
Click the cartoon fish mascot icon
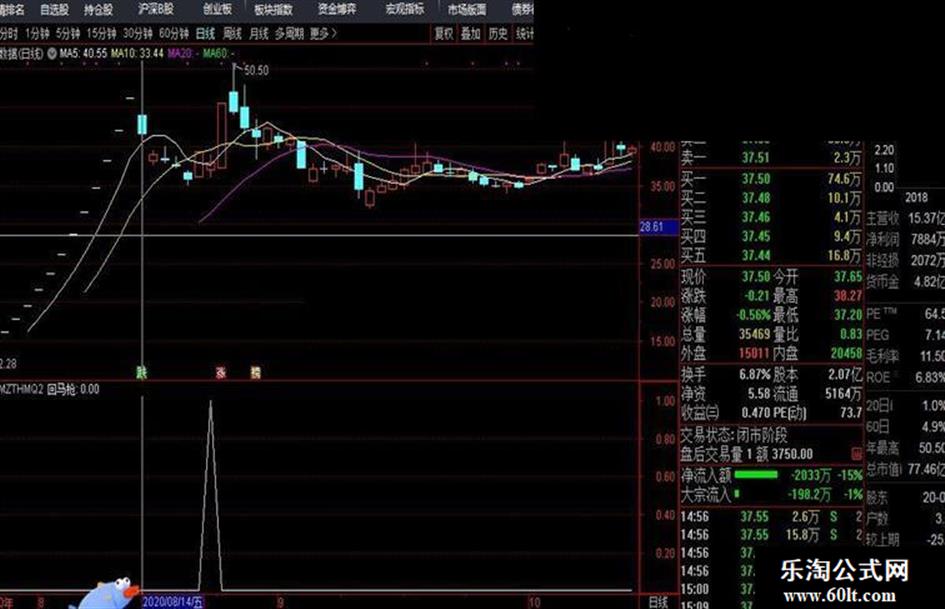tap(105, 594)
